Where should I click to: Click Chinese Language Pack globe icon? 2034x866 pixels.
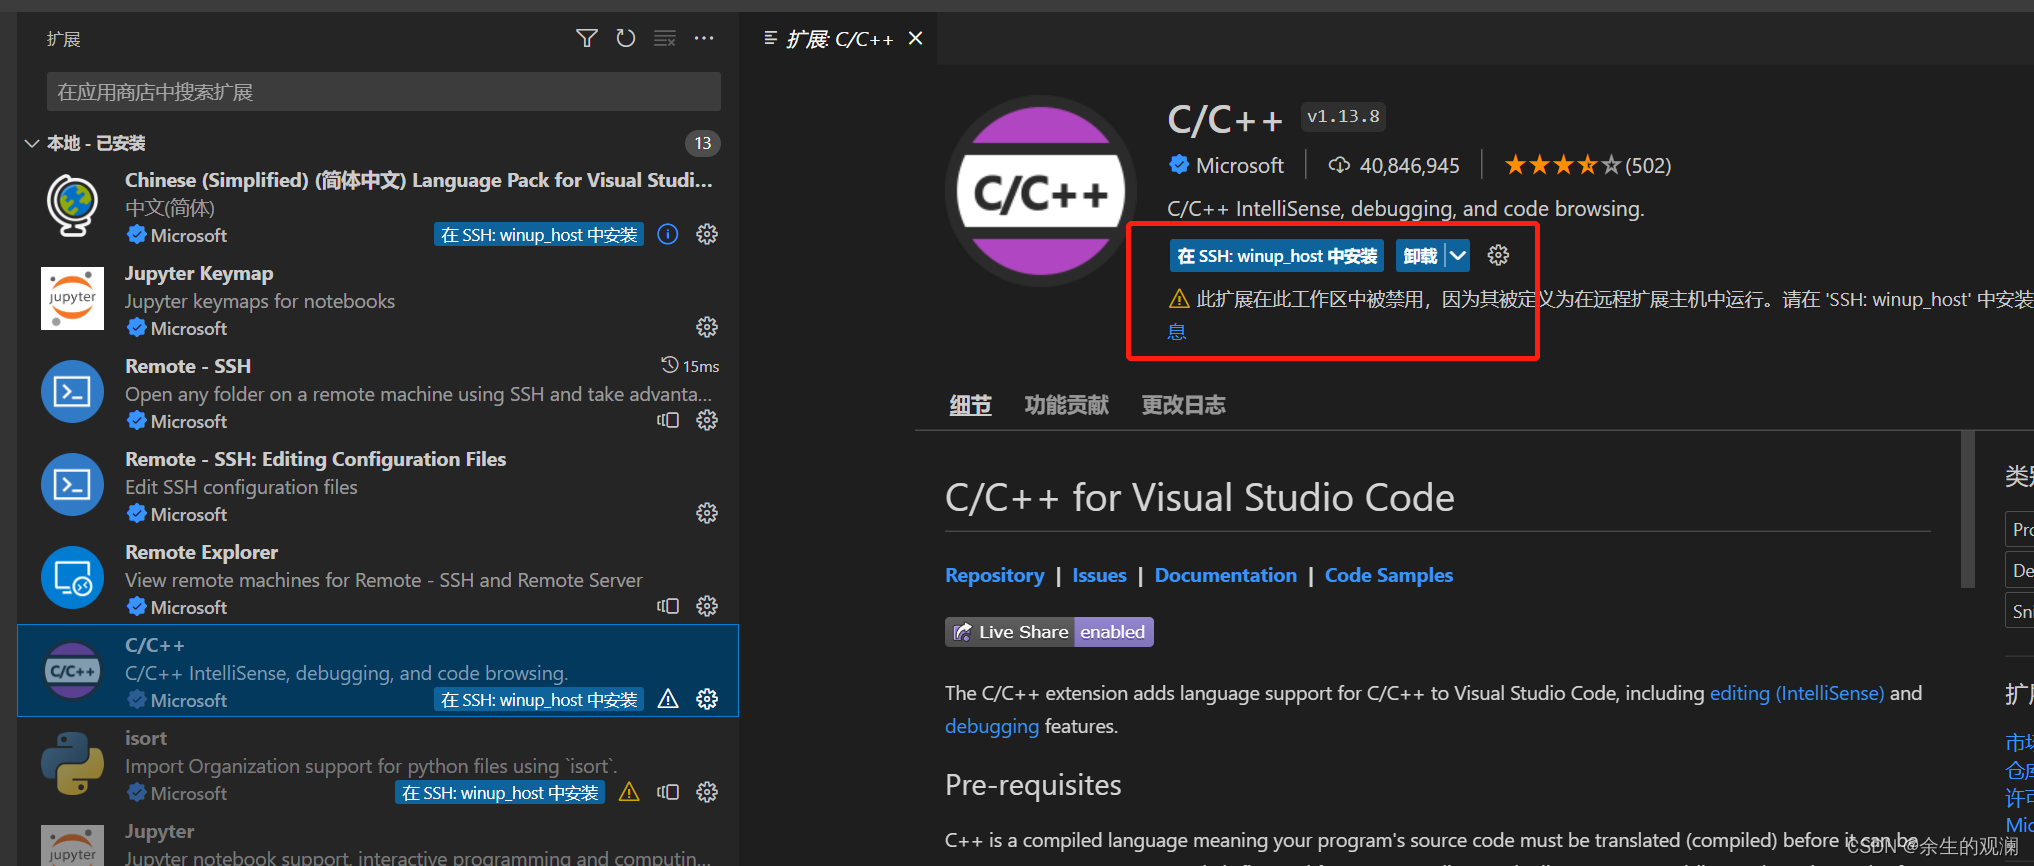72,206
